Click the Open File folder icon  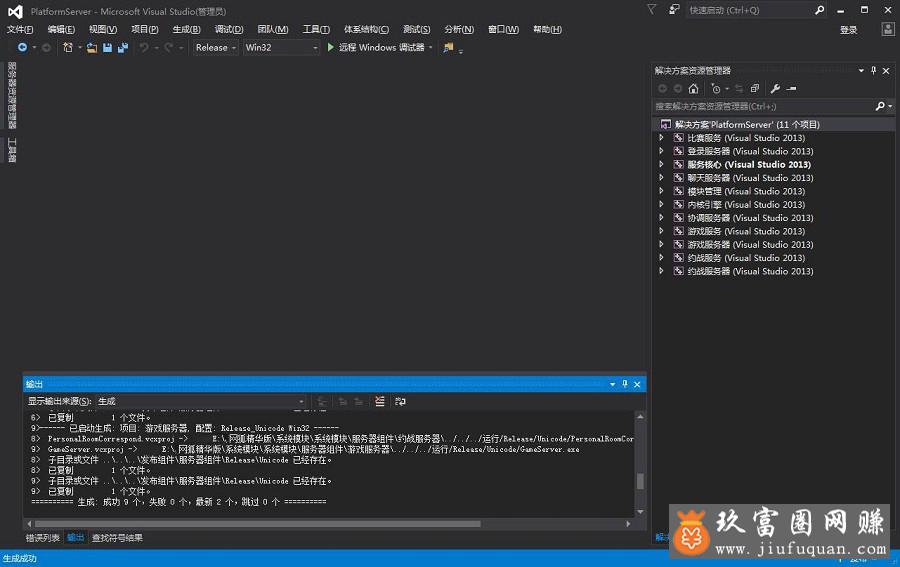click(92, 48)
